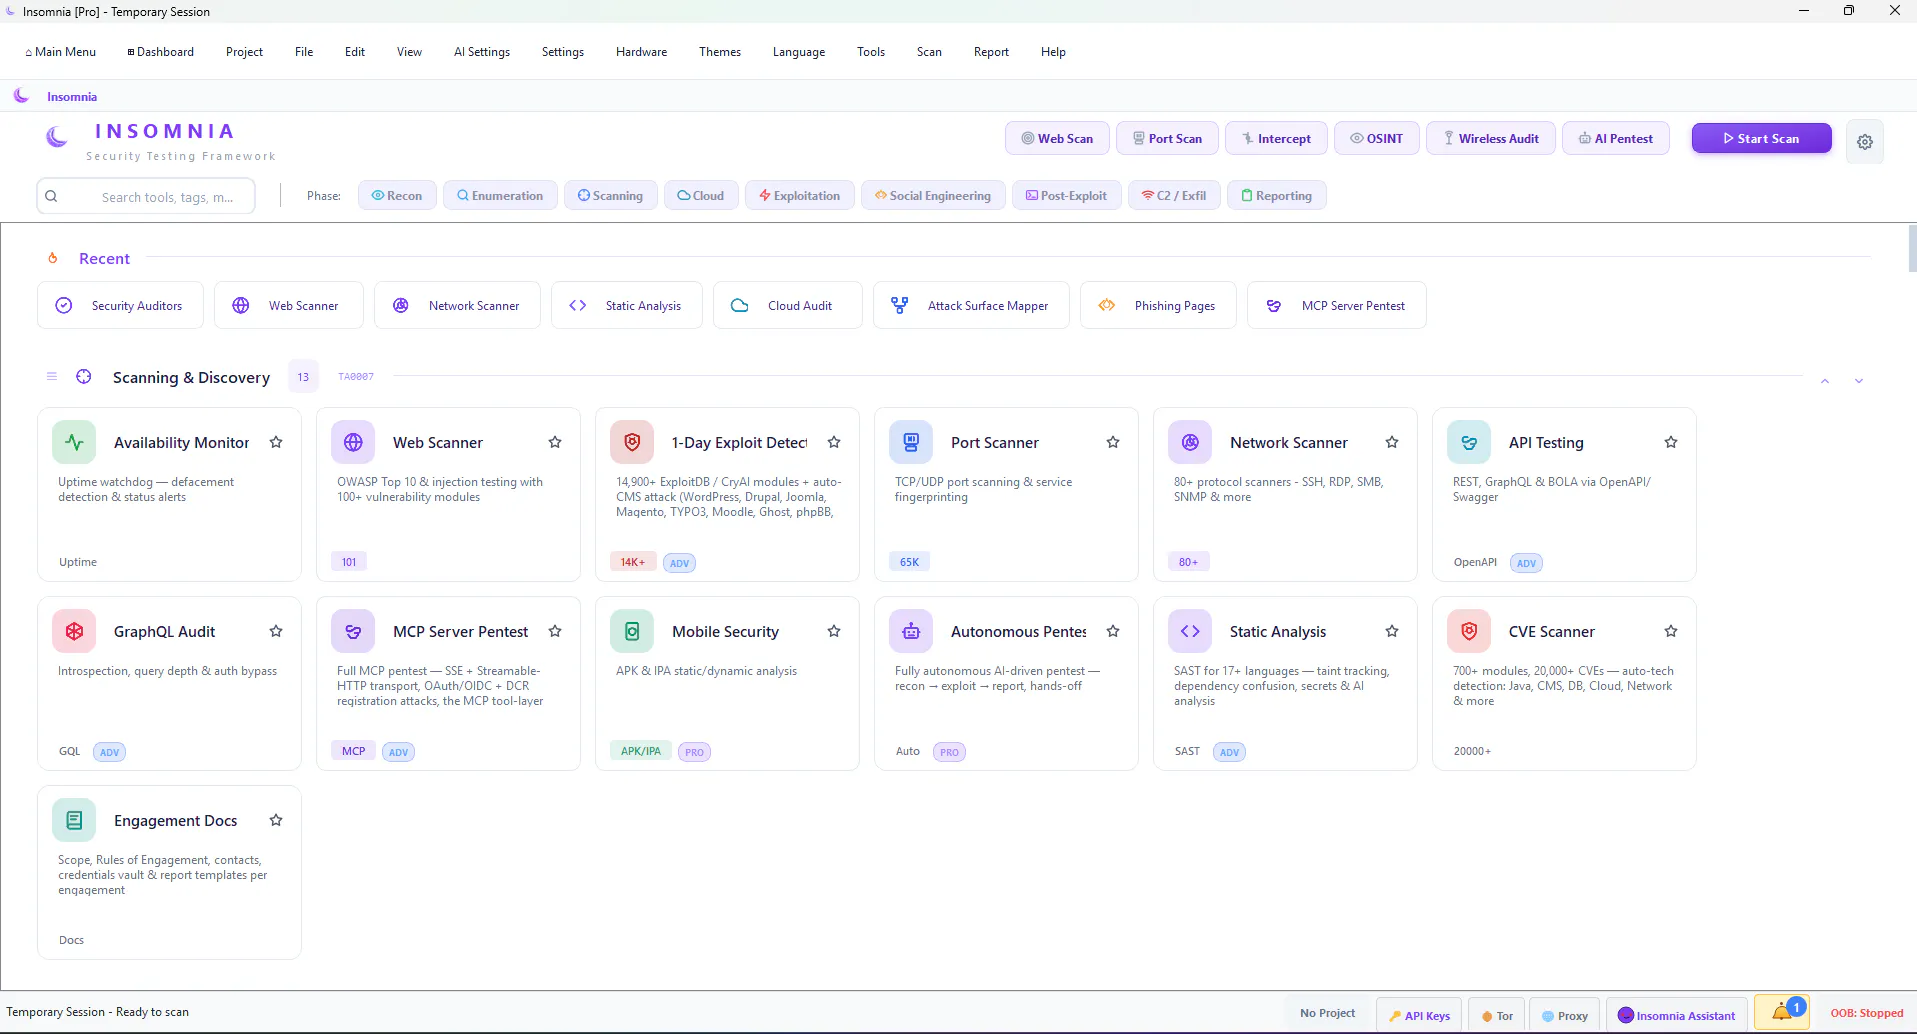Image resolution: width=1917 pixels, height=1034 pixels.
Task: Star the API Testing tool
Action: (x=1671, y=442)
